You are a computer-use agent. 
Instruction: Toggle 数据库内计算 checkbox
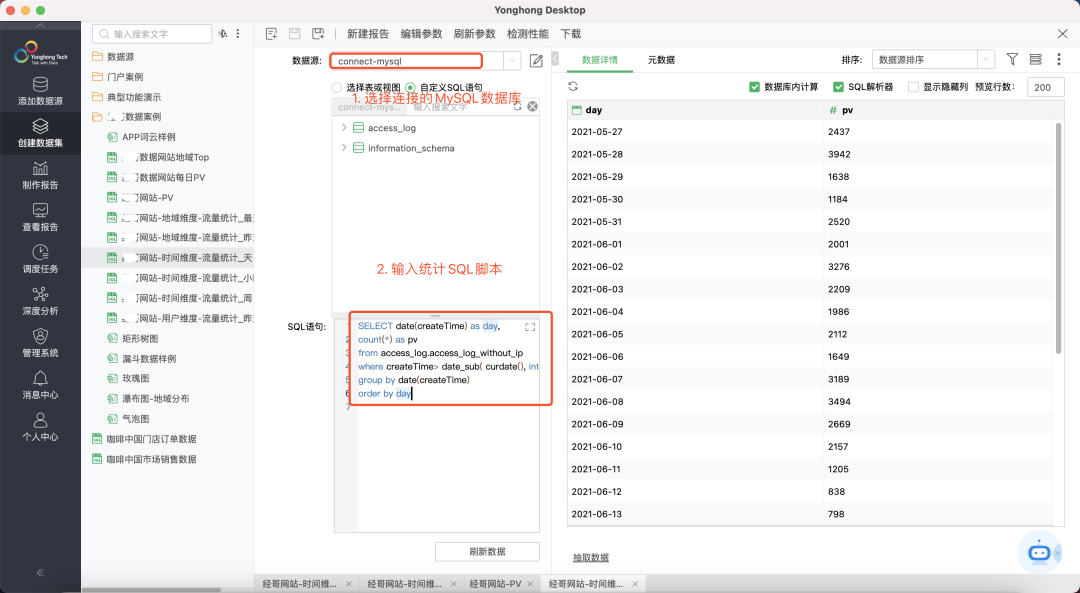click(x=754, y=87)
